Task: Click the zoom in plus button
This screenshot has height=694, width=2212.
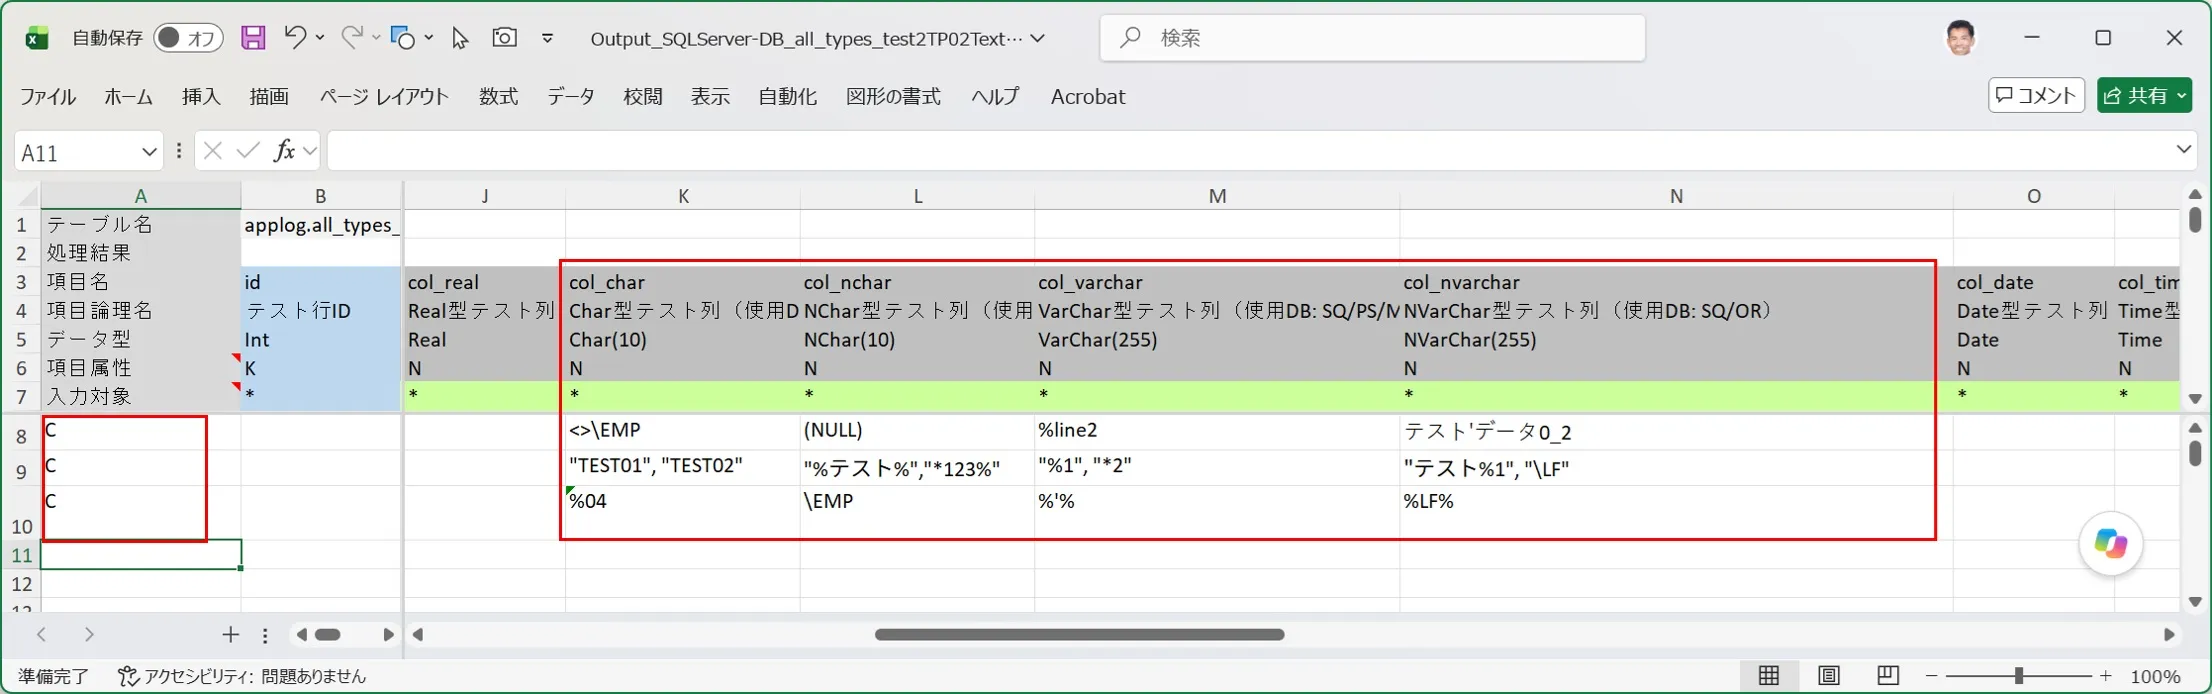Action: pyautogui.click(x=2106, y=677)
